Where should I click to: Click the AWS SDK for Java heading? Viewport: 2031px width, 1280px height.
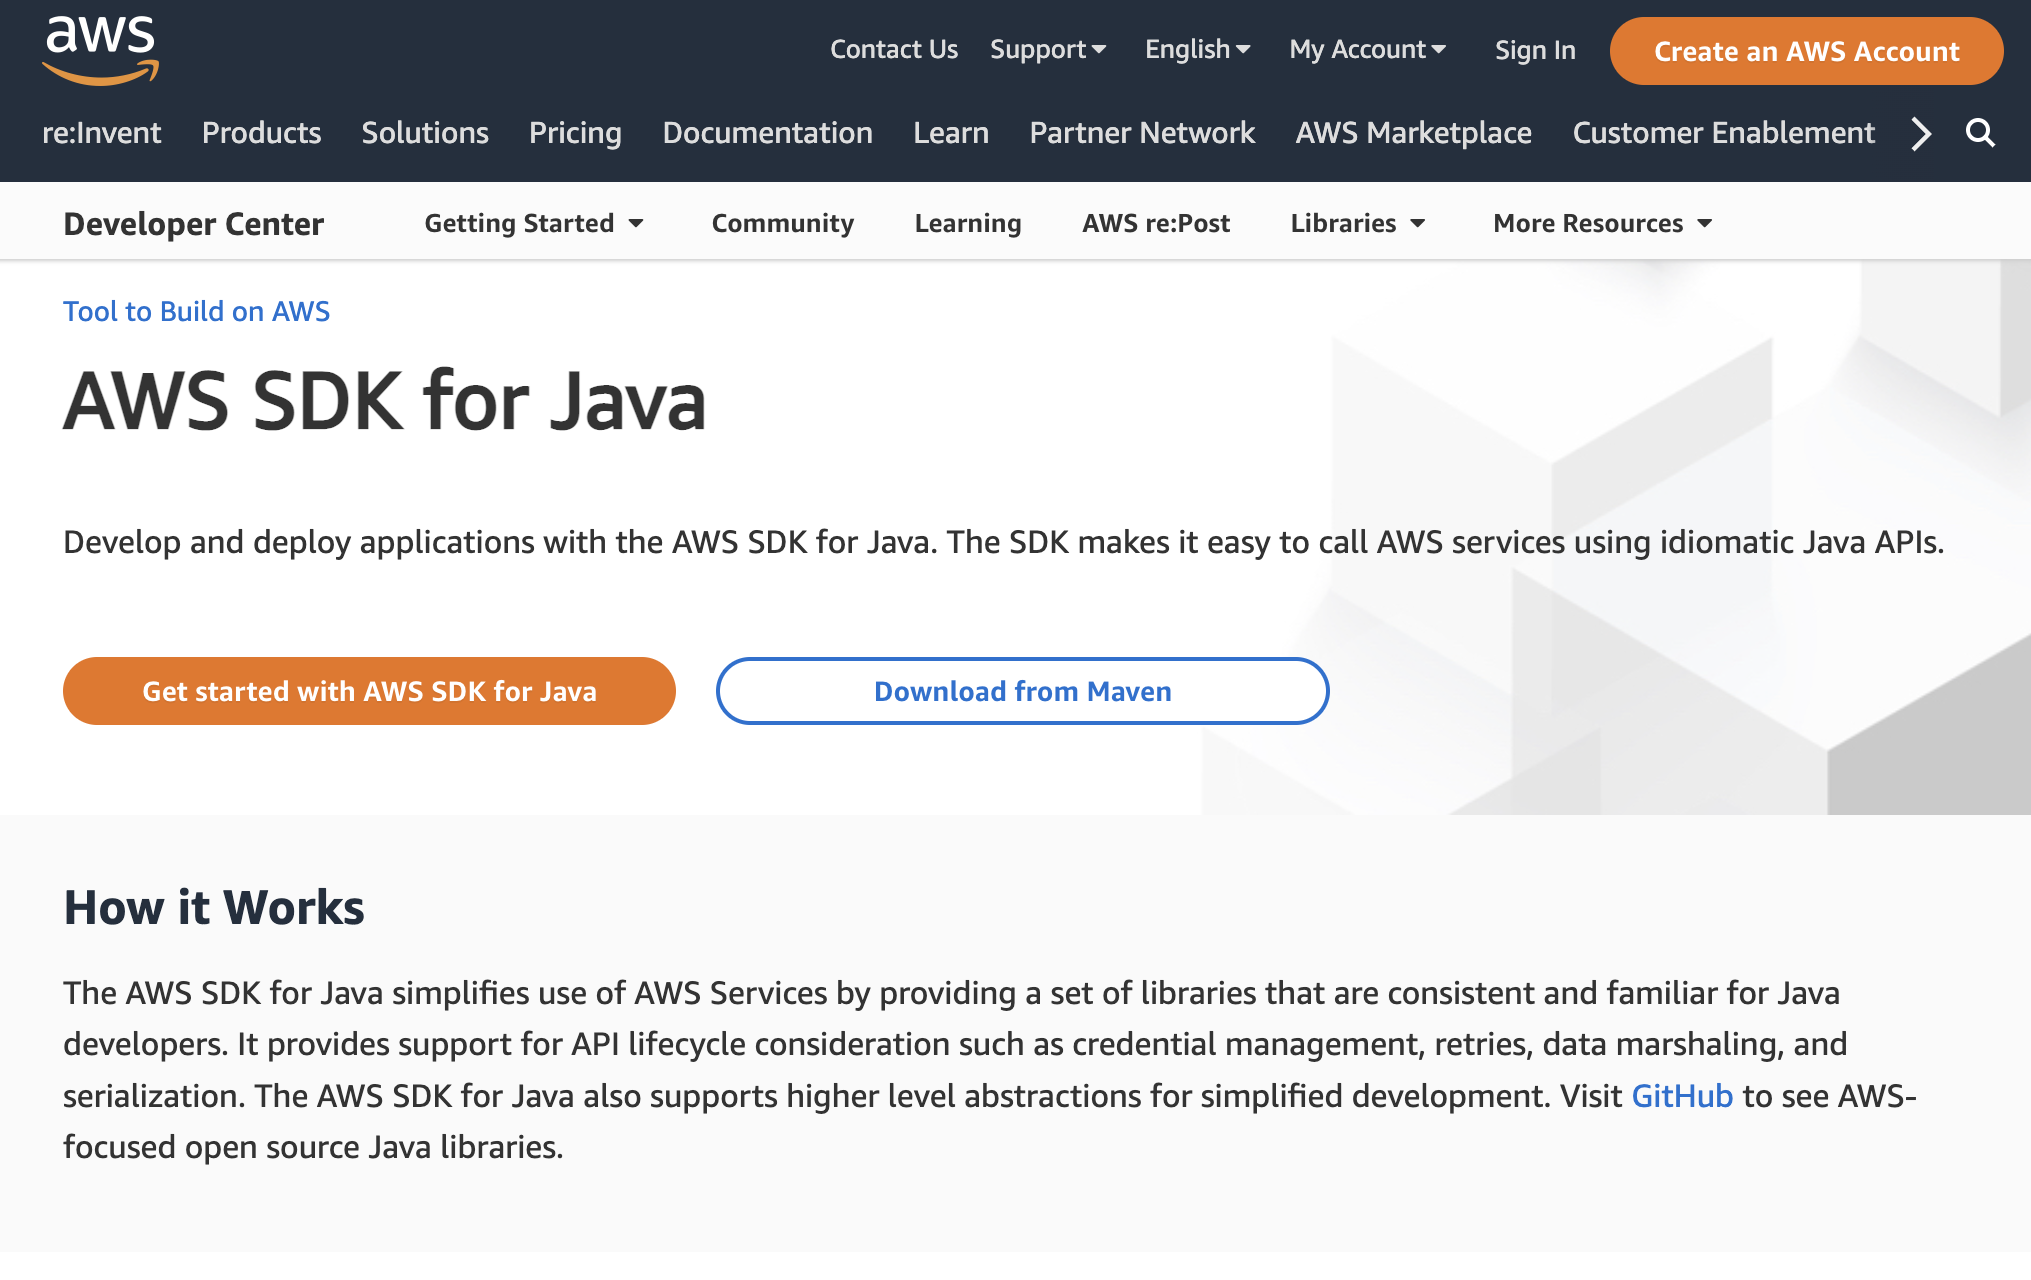click(385, 401)
